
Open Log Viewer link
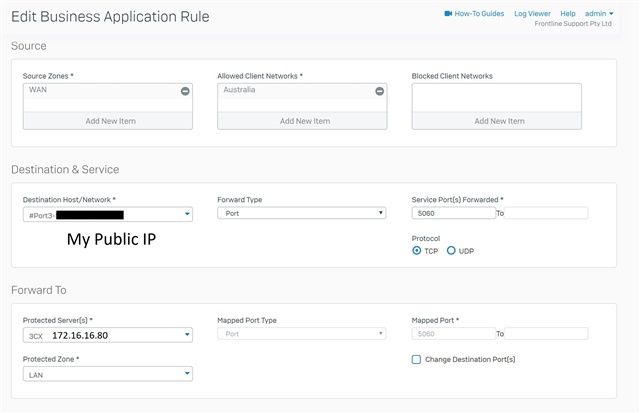(532, 13)
